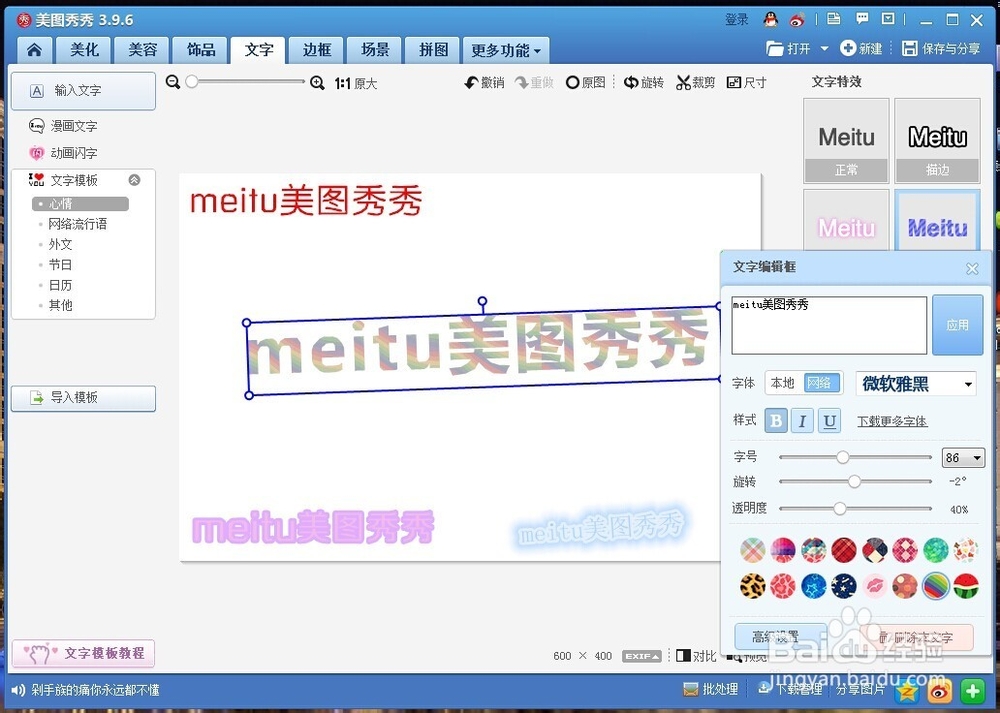
Task: Open Batch processing (批处理) from the bottom bar
Action: [x=710, y=689]
